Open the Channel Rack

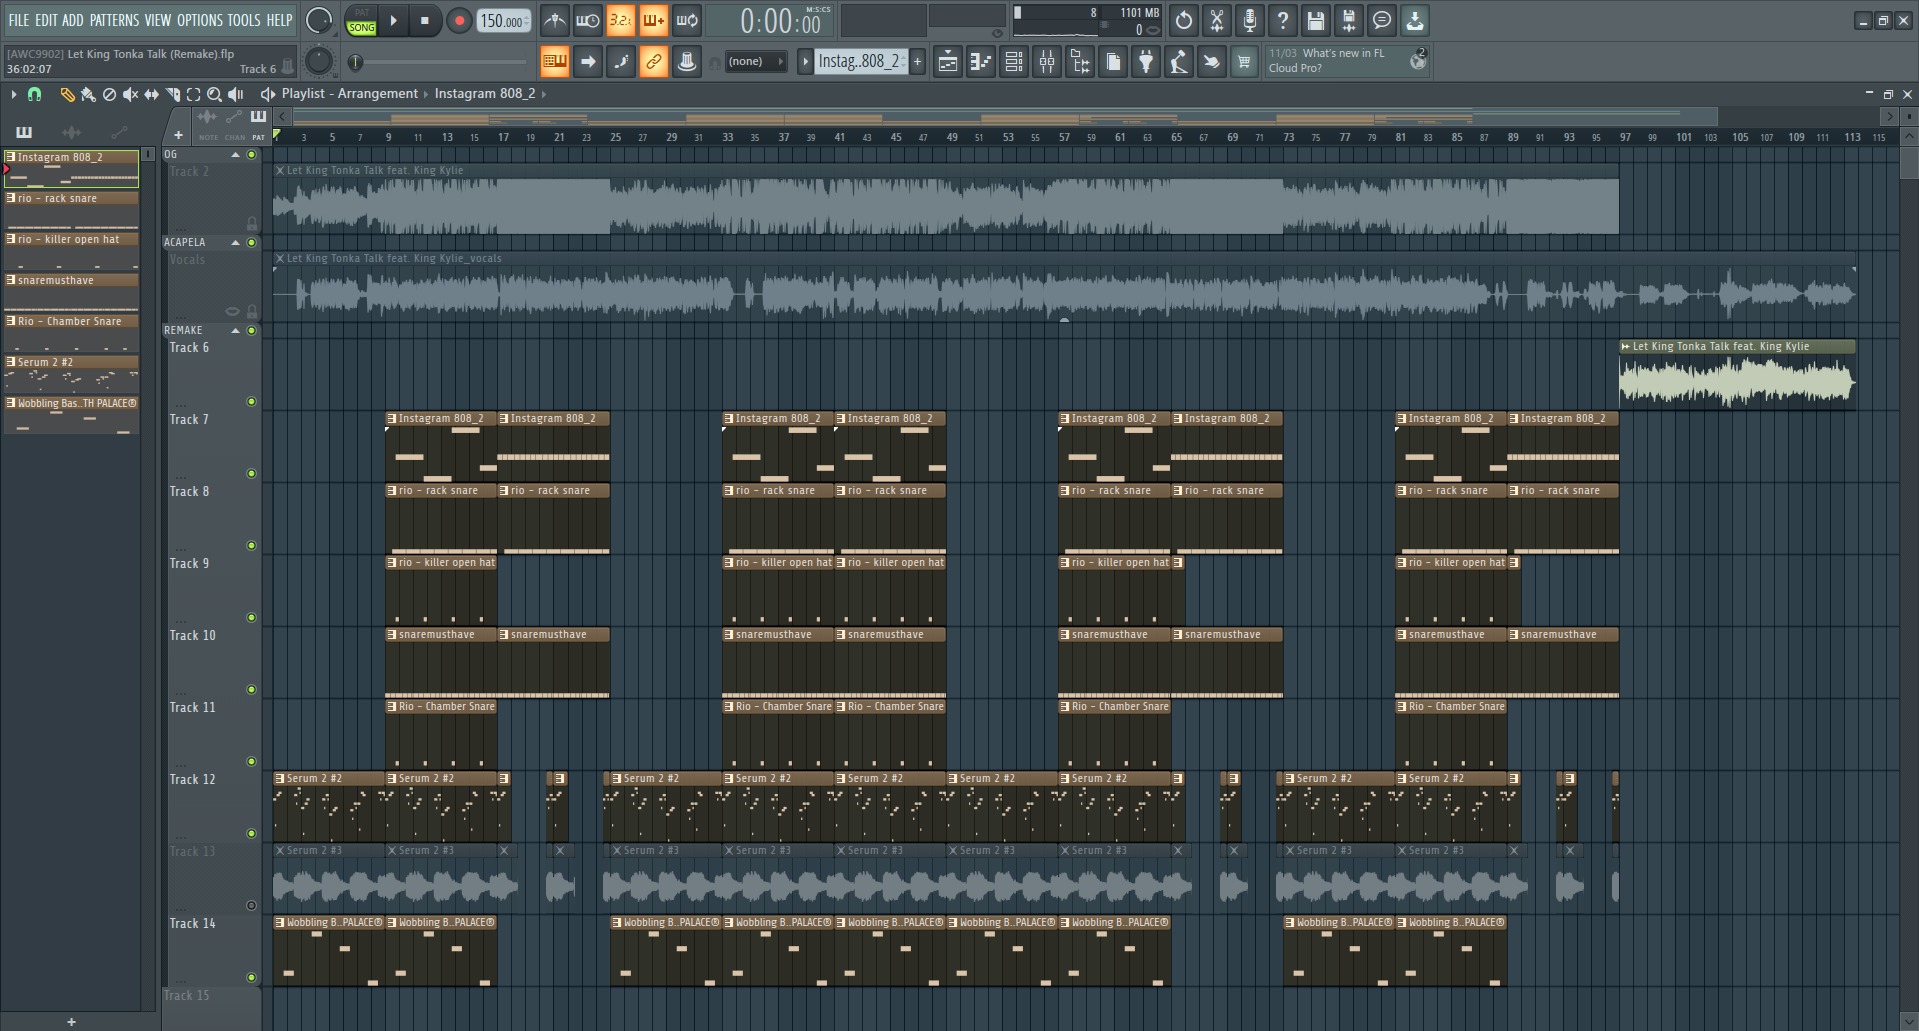pyautogui.click(x=1014, y=62)
